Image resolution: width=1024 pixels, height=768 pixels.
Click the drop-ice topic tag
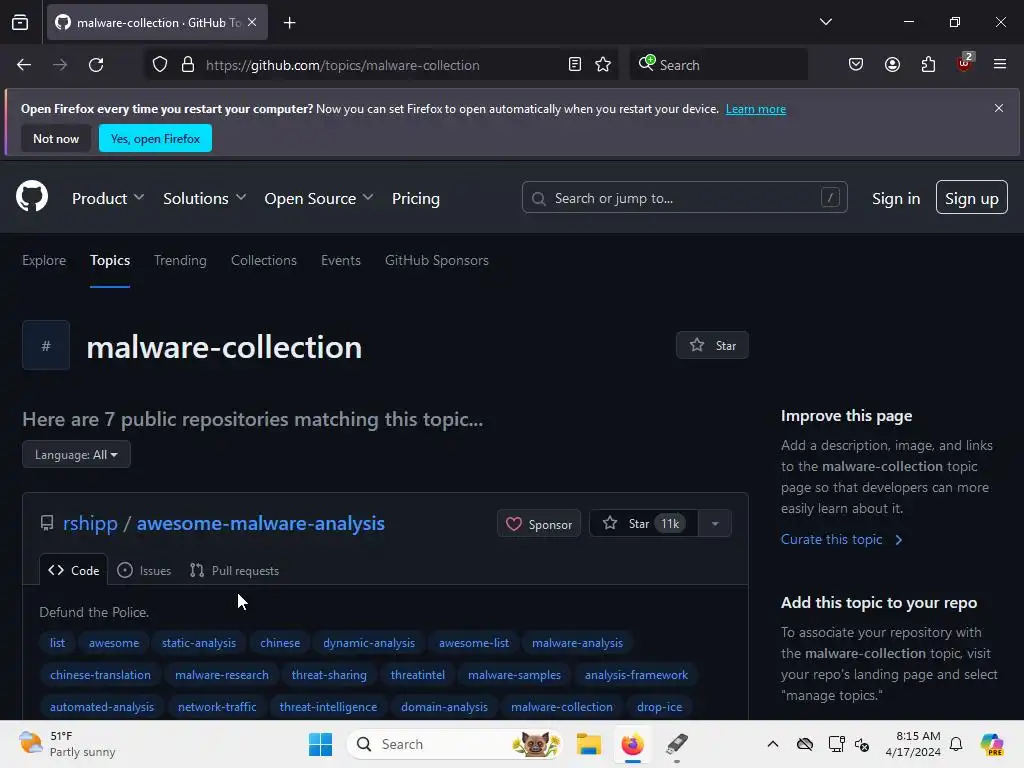[x=660, y=707]
